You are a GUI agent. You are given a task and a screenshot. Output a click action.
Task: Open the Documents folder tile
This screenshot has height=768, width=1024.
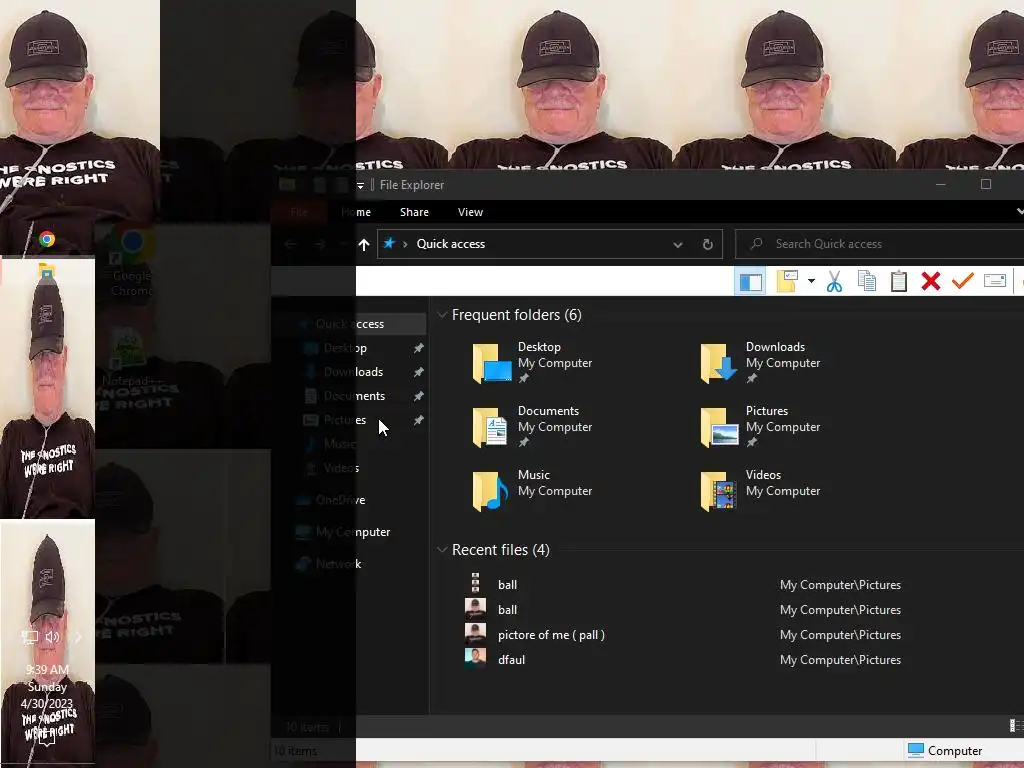(x=532, y=426)
